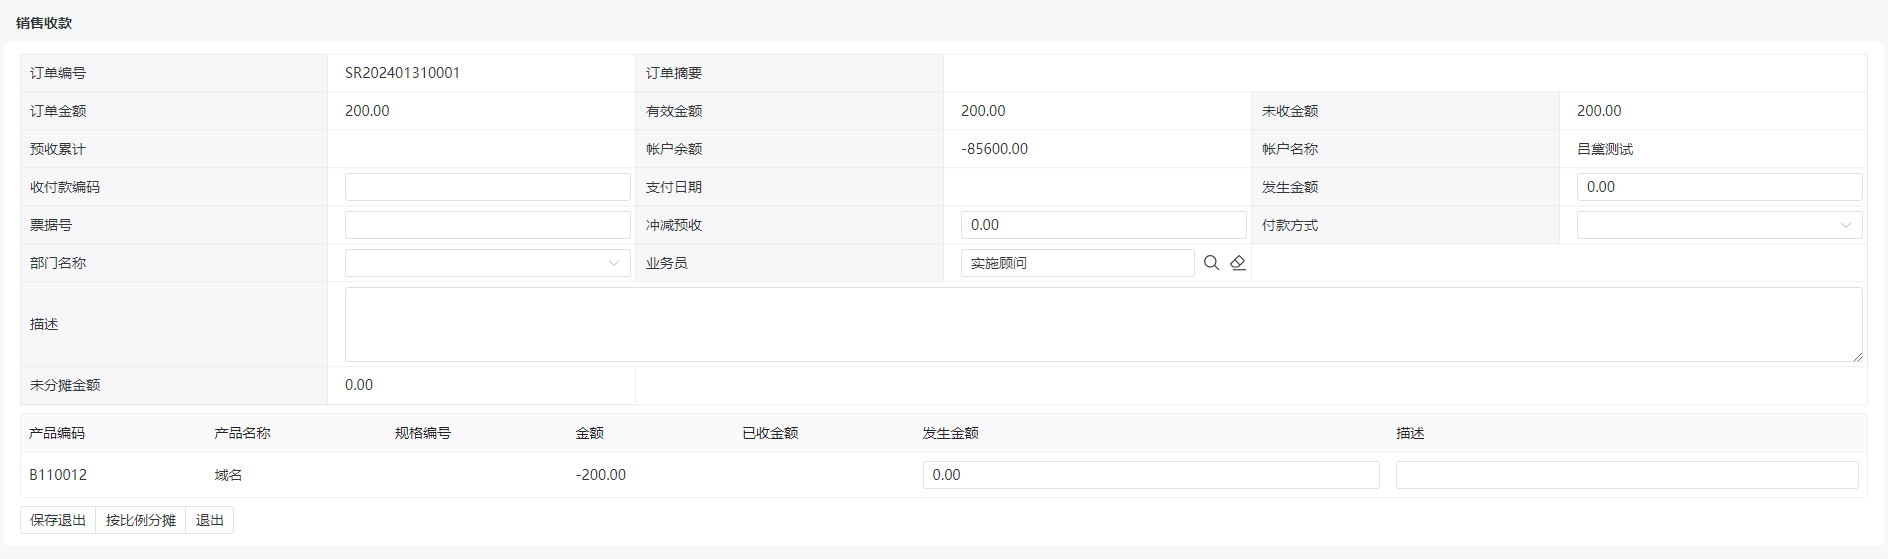Click the 订单编号 label

pos(58,73)
